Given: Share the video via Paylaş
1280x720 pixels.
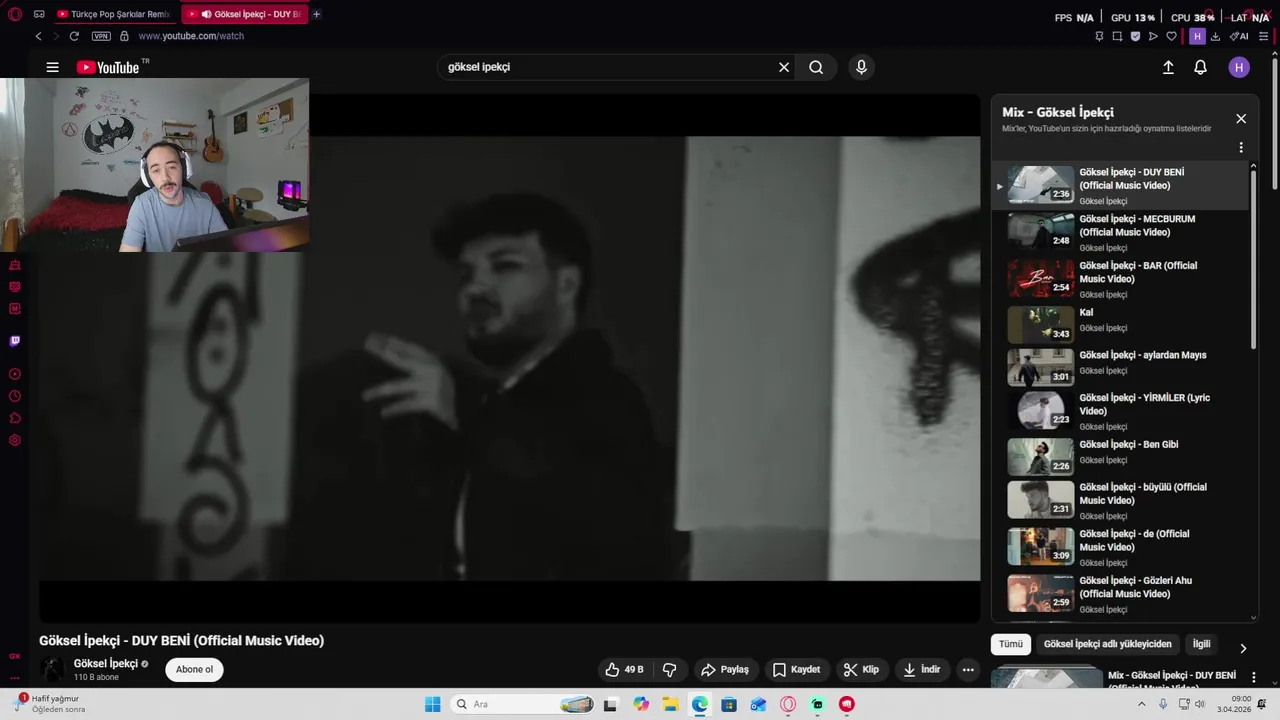Looking at the screenshot, I should pos(725,669).
